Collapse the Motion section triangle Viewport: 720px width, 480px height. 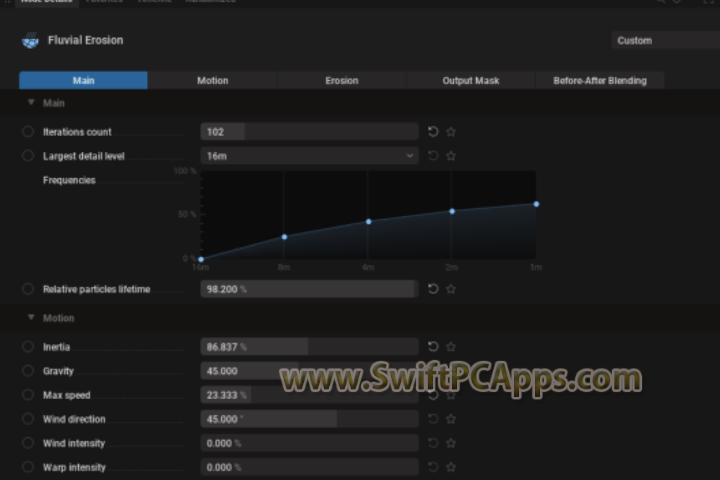click(x=31, y=317)
